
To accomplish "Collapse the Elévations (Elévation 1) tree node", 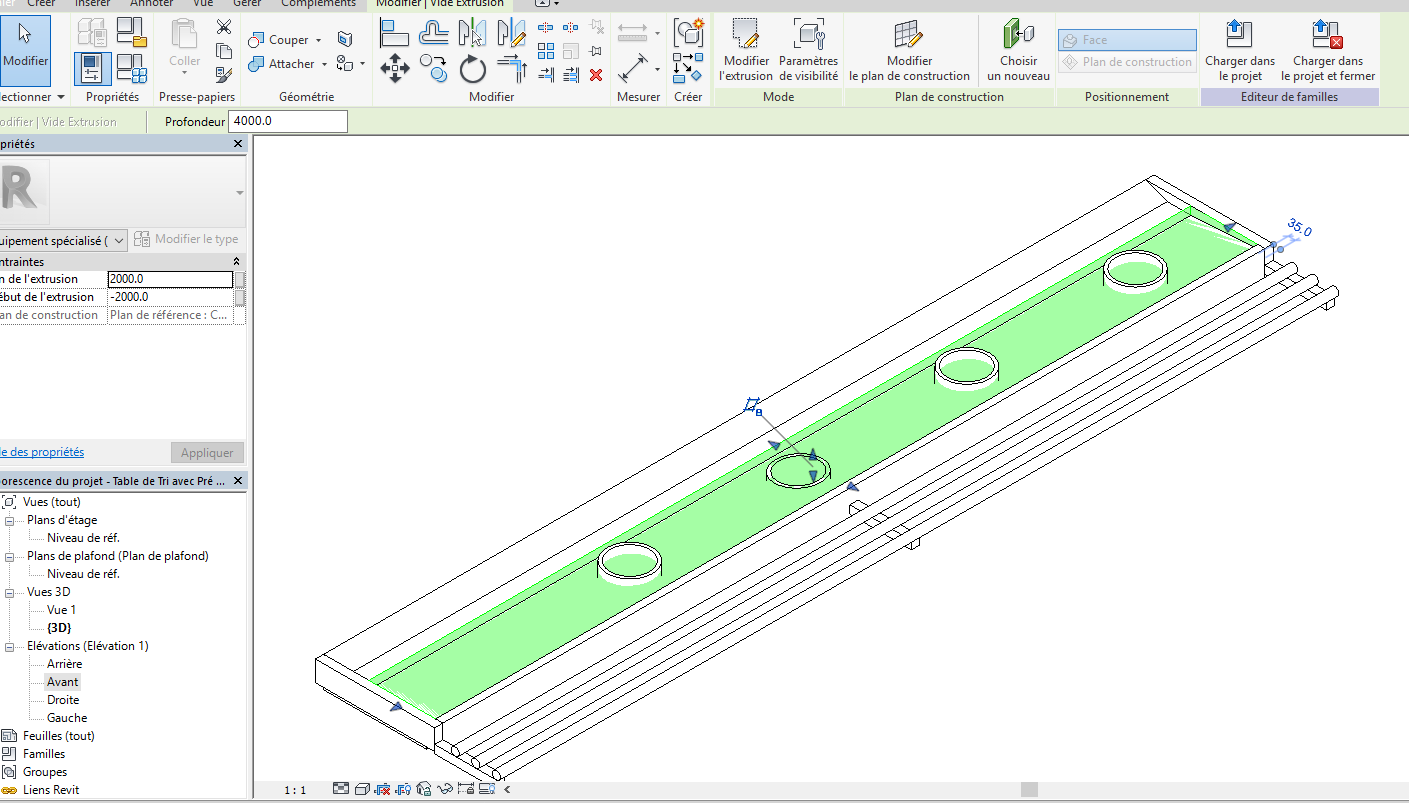I will point(10,646).
